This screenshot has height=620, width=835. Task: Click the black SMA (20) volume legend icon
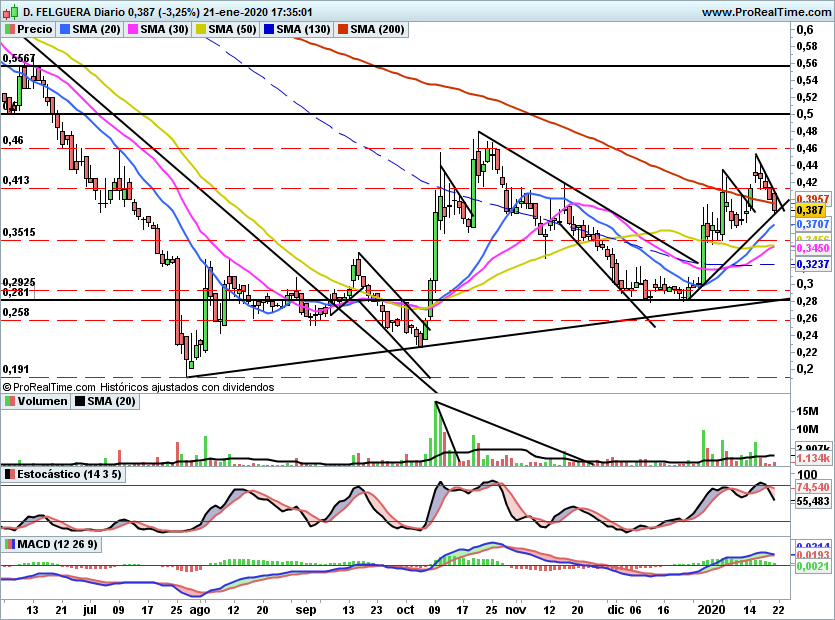[80, 401]
